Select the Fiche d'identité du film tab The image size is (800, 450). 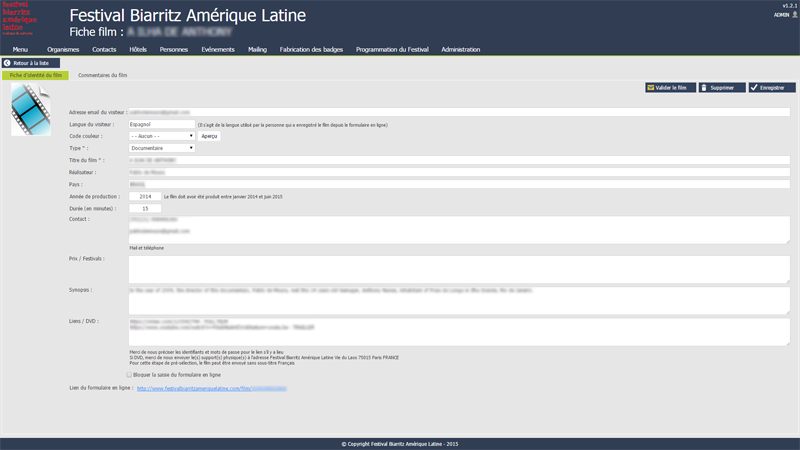coord(36,75)
